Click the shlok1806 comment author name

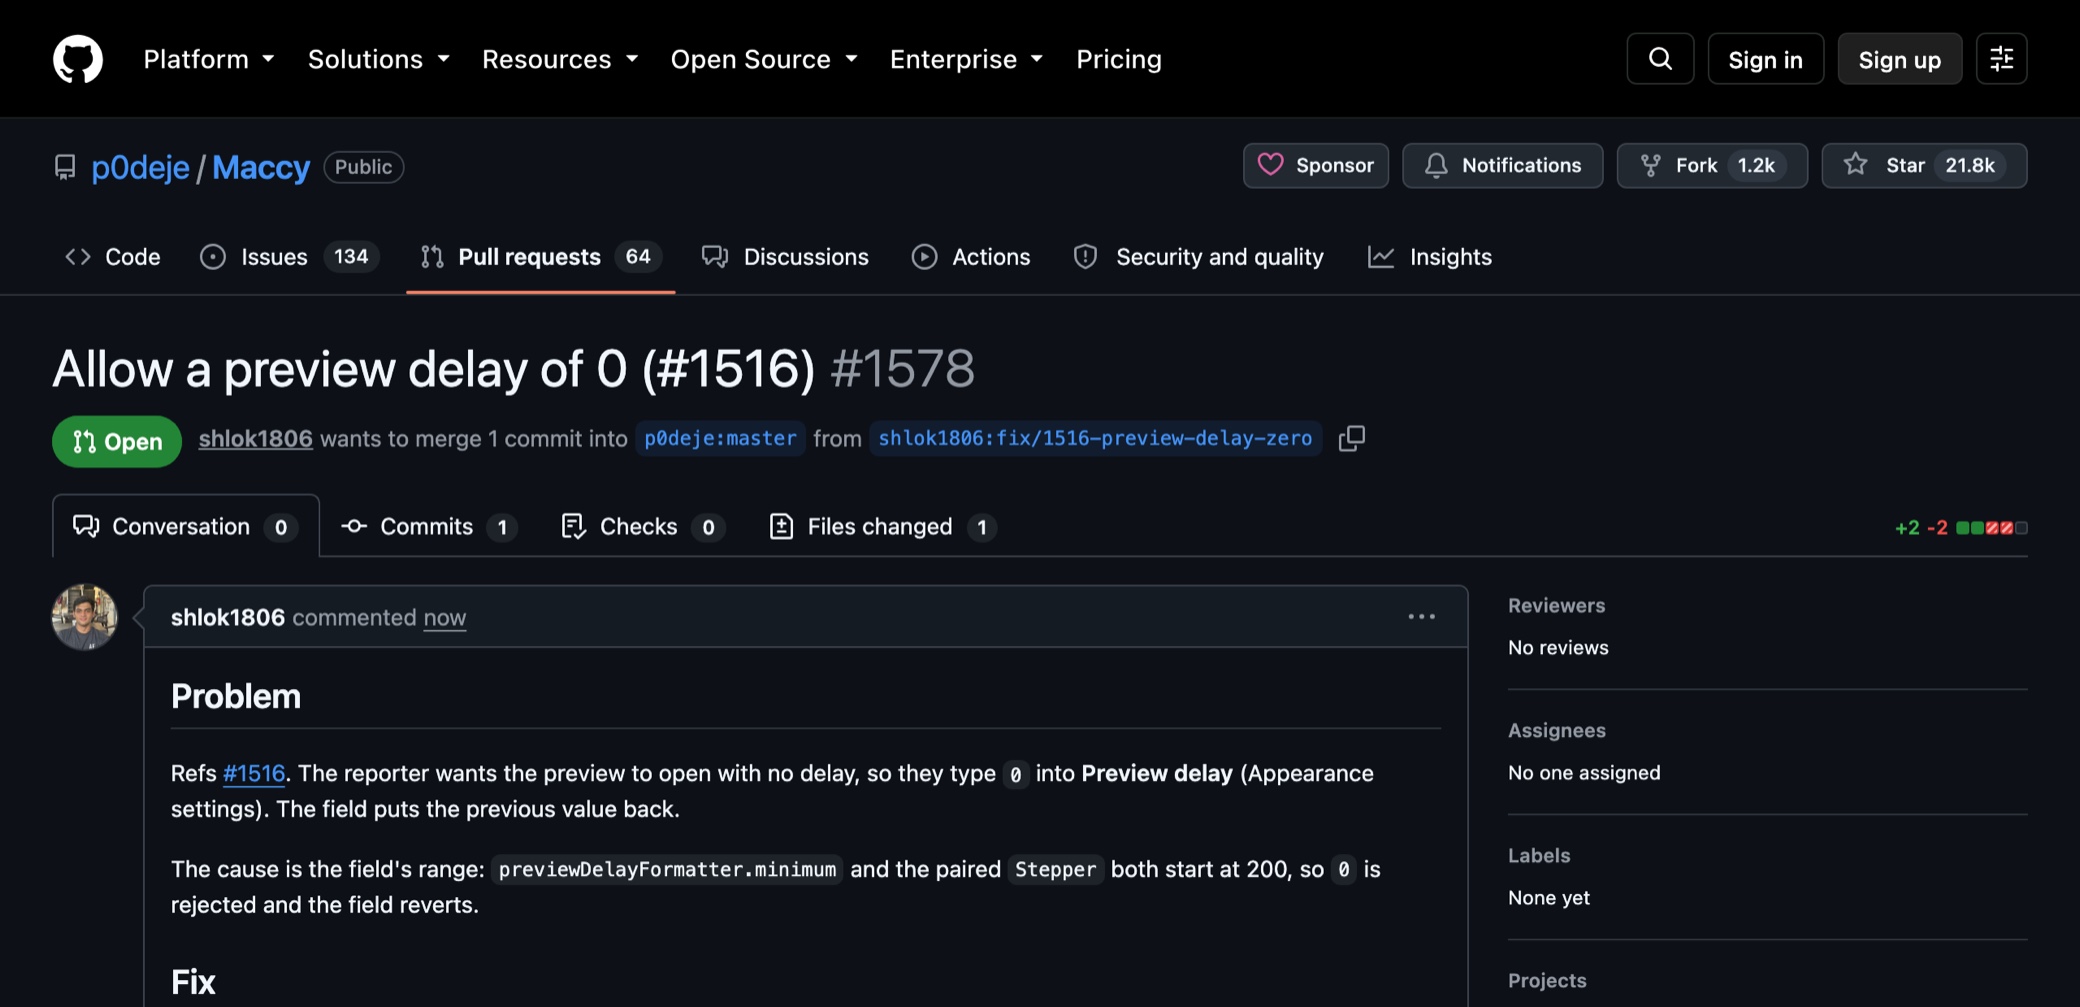228,617
